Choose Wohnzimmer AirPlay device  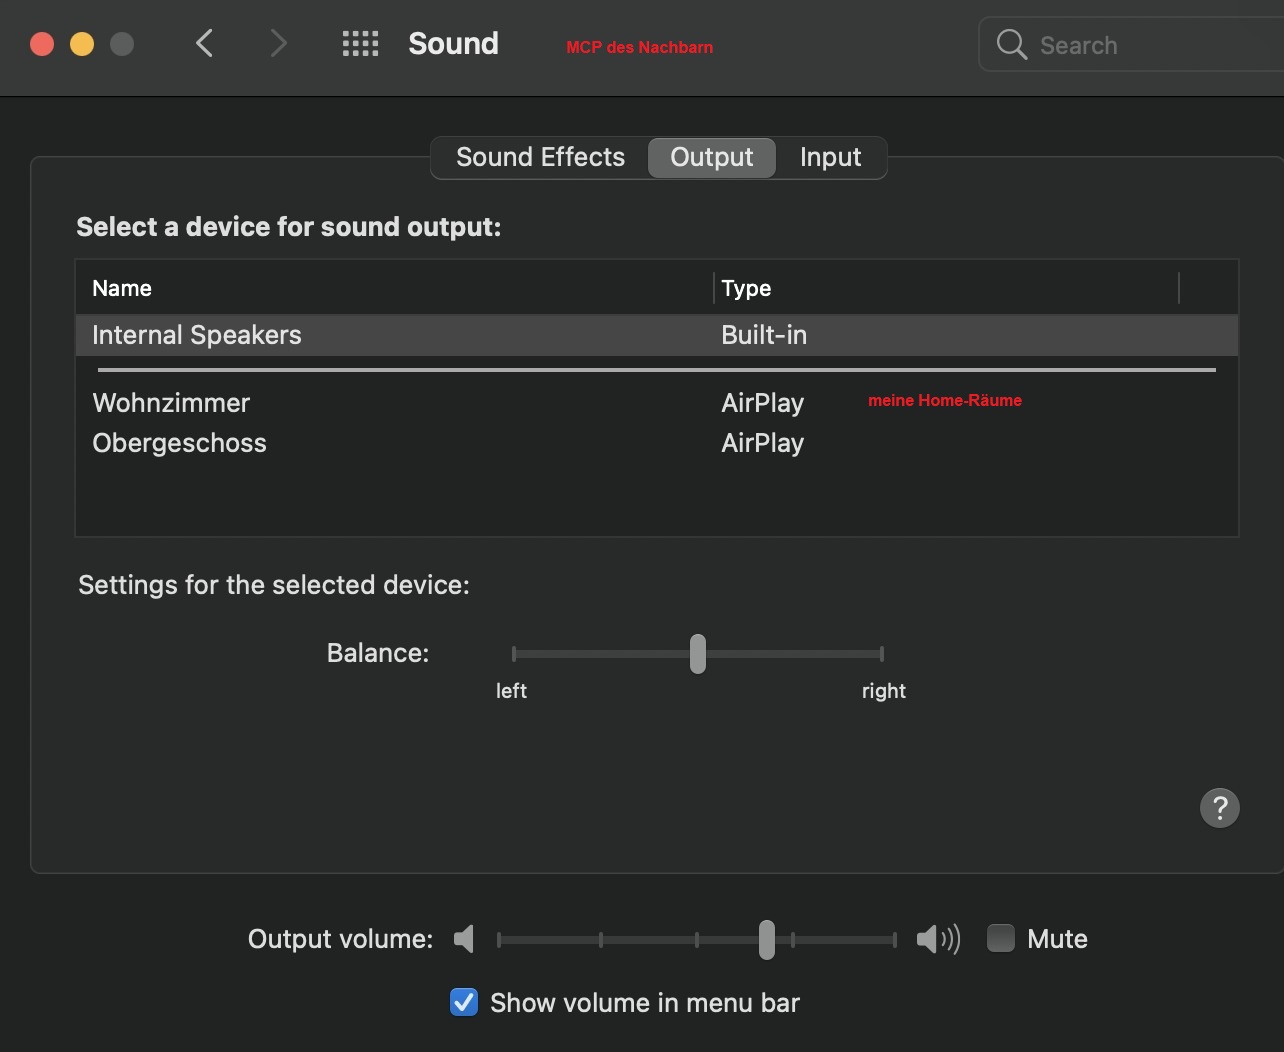[x=171, y=403]
